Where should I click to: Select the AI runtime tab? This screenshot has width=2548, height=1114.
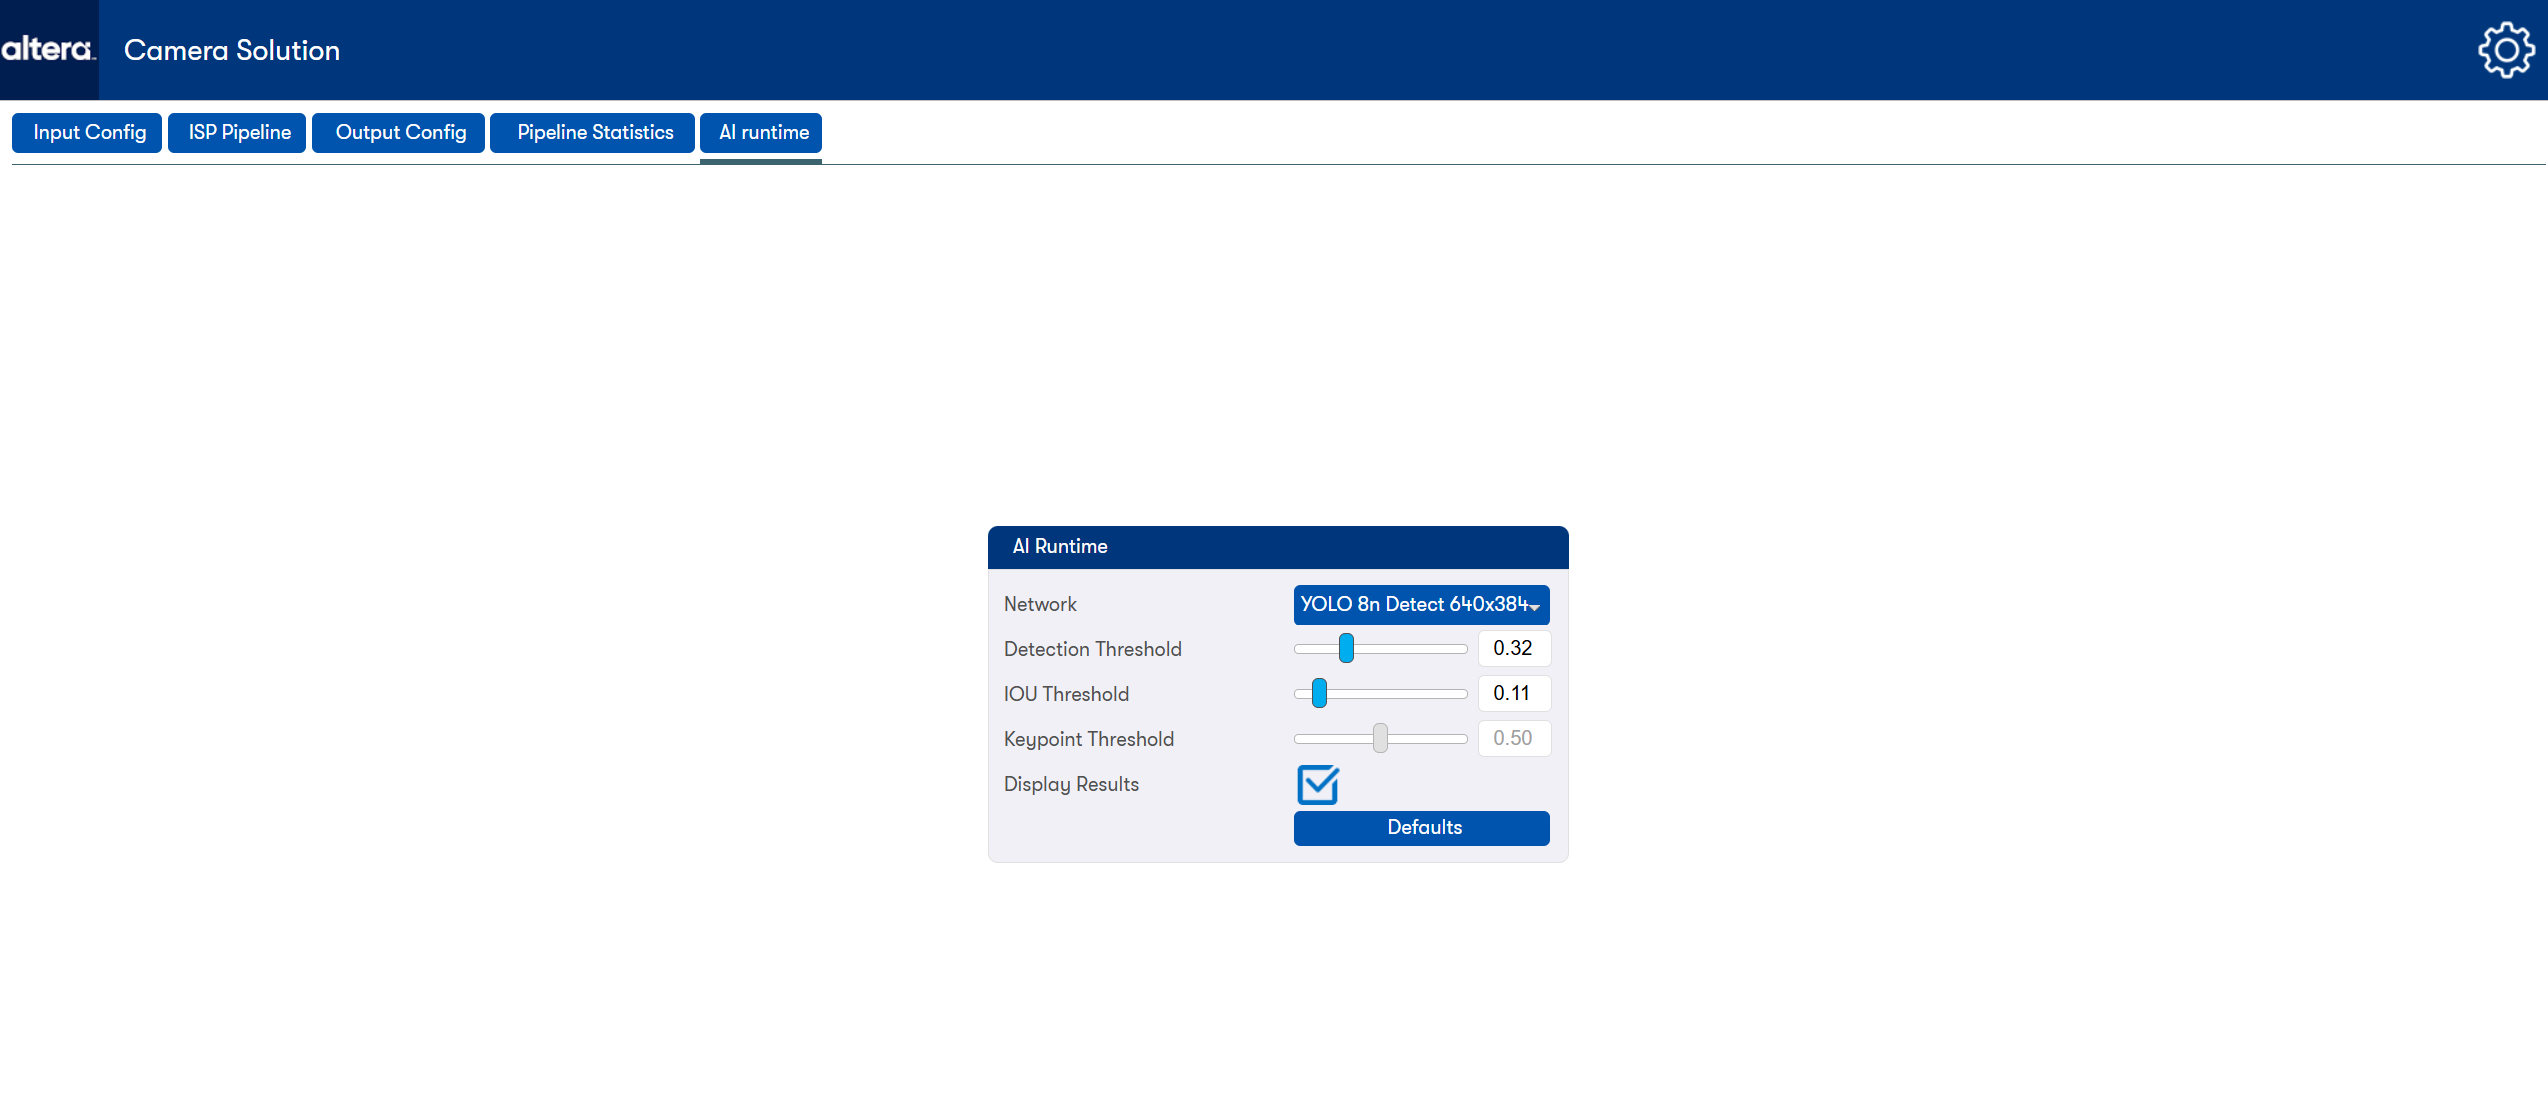(762, 132)
